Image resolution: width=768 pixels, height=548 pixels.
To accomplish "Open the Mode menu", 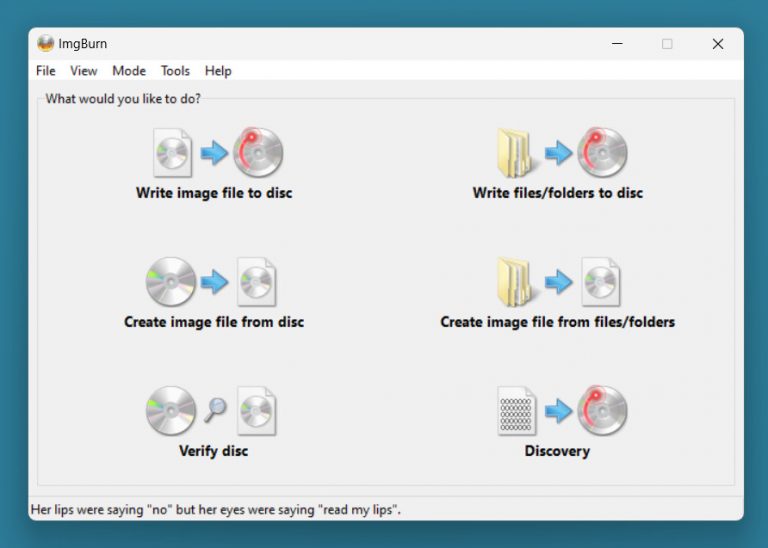I will [129, 71].
